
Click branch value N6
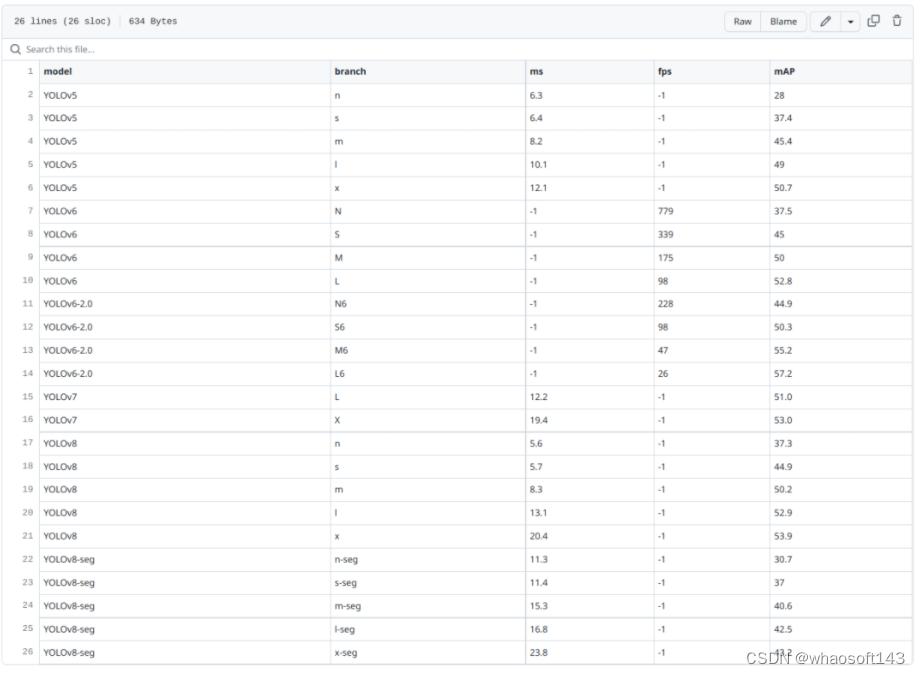tap(340, 304)
